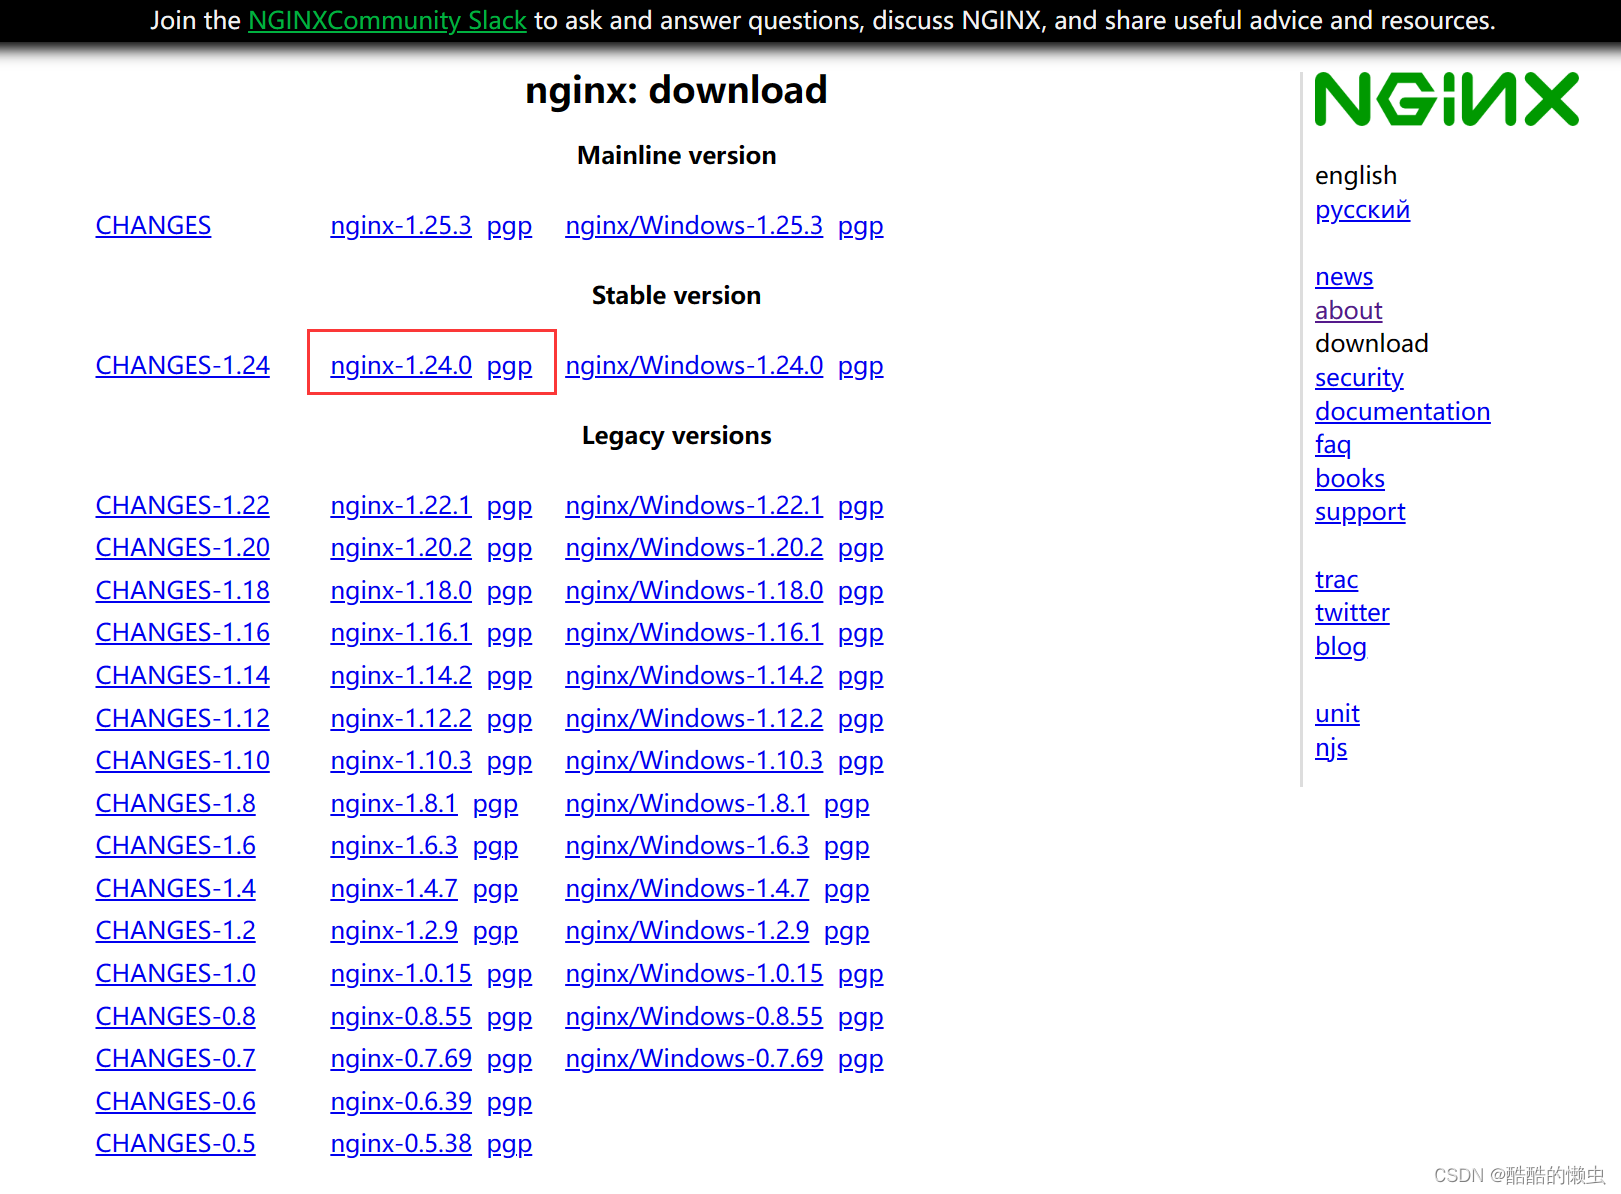Open the mainline CHANGES link
This screenshot has height=1194, width=1621.
point(153,226)
